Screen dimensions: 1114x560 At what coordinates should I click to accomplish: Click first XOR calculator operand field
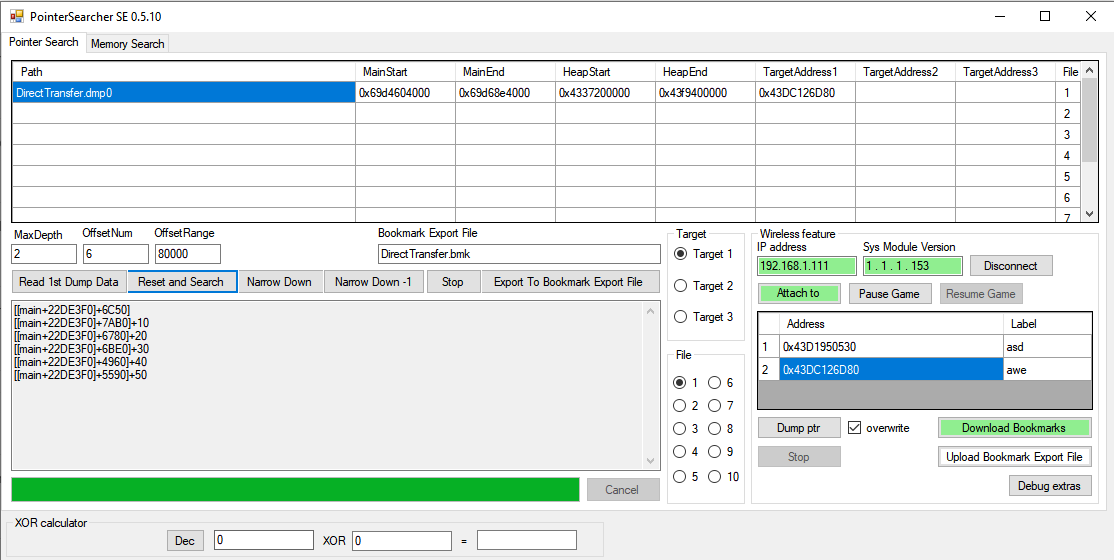[x=264, y=541]
